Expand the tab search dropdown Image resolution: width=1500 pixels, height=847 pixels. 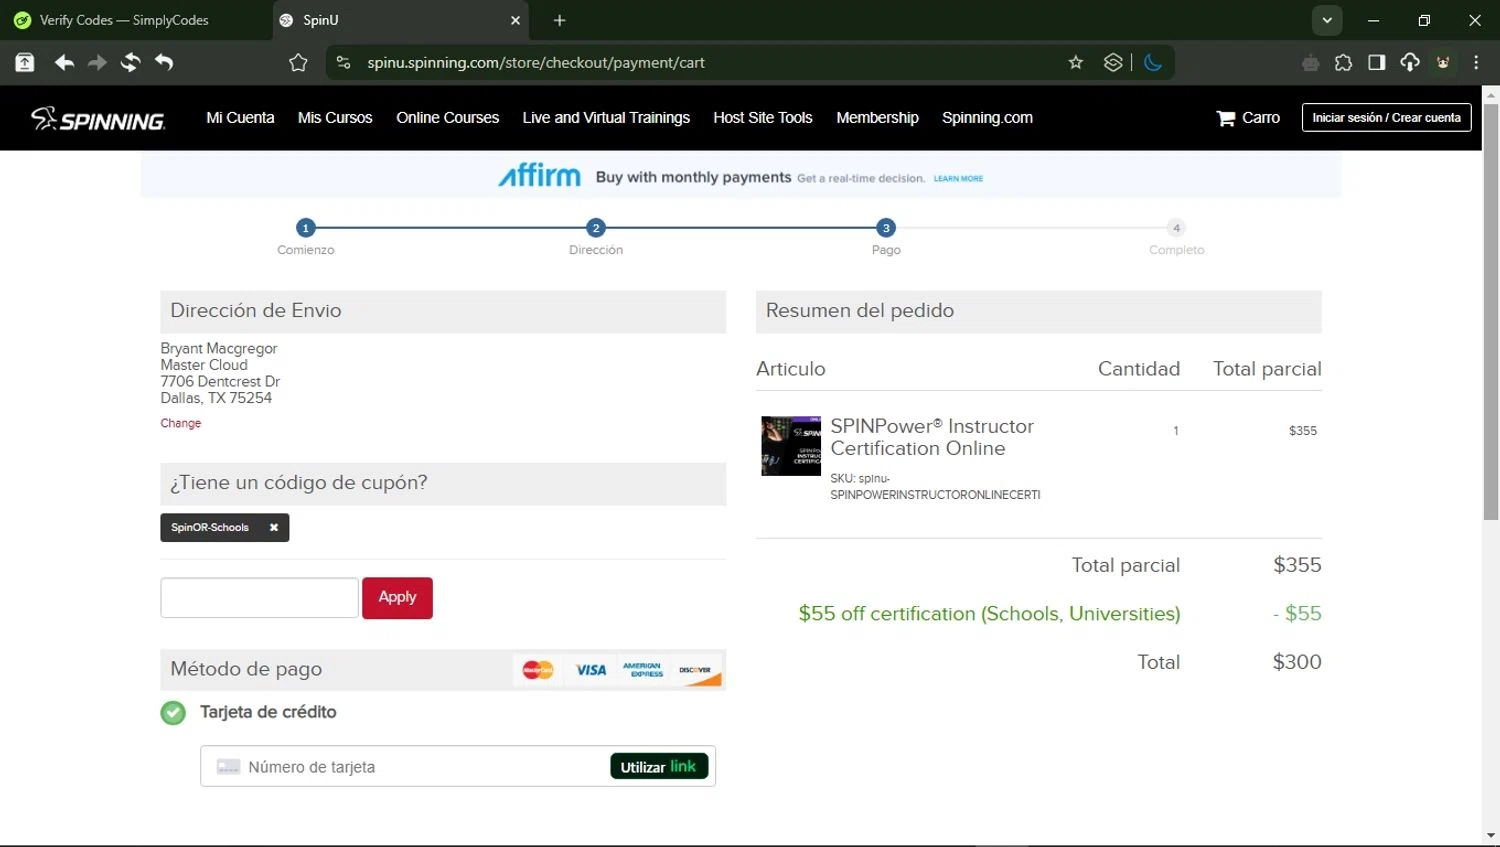1327,20
